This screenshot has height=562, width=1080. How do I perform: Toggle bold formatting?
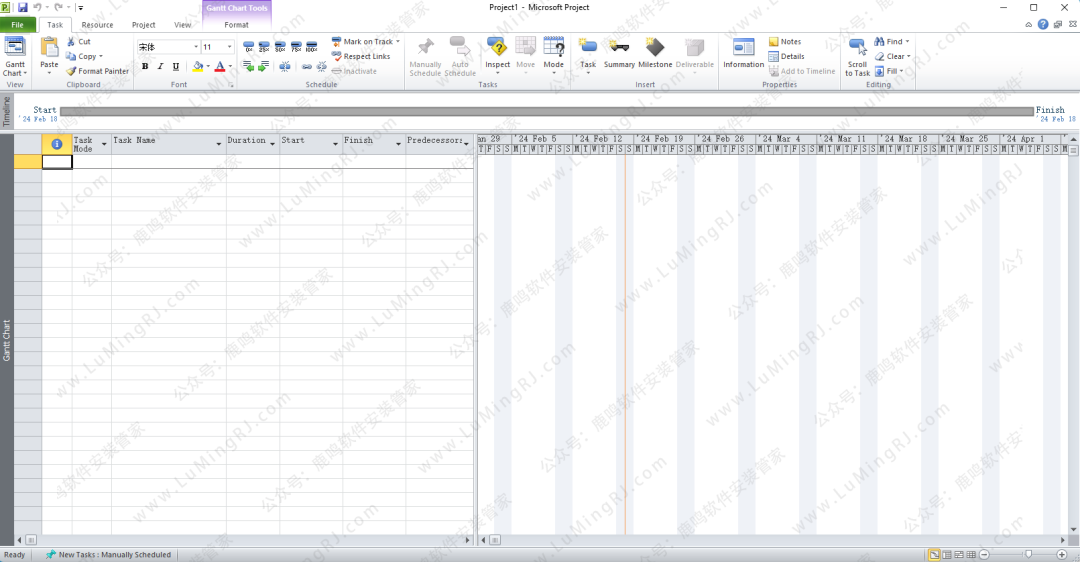(145, 67)
